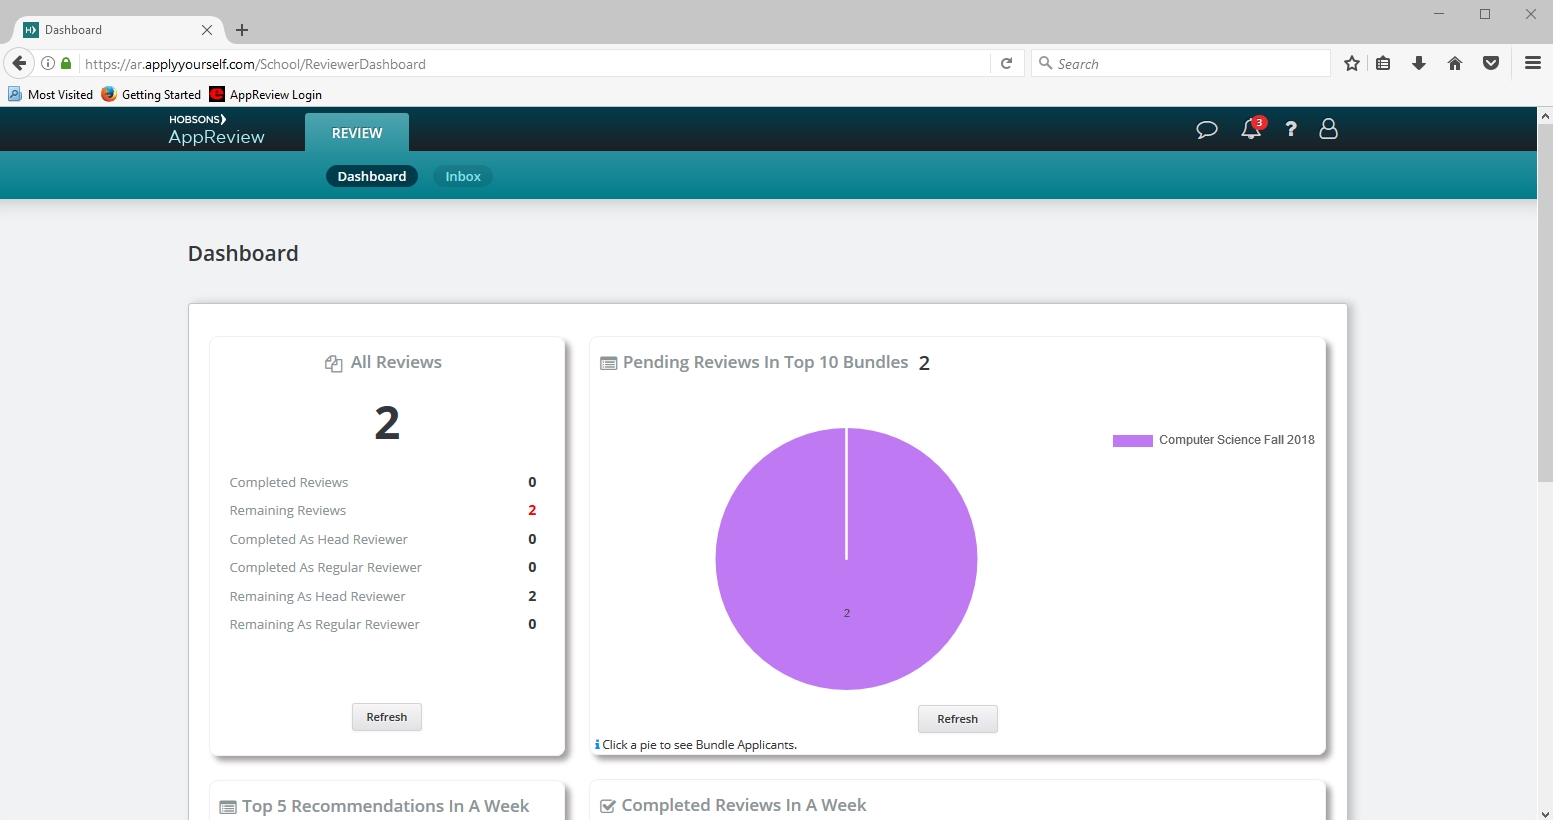Bookmark this page with star icon
This screenshot has width=1553, height=820.
(1352, 64)
